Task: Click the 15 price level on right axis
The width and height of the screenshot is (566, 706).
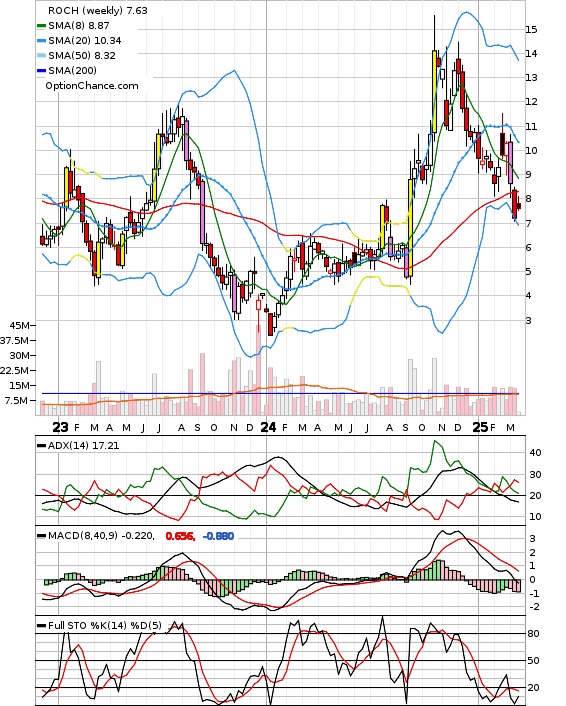Action: click(531, 30)
